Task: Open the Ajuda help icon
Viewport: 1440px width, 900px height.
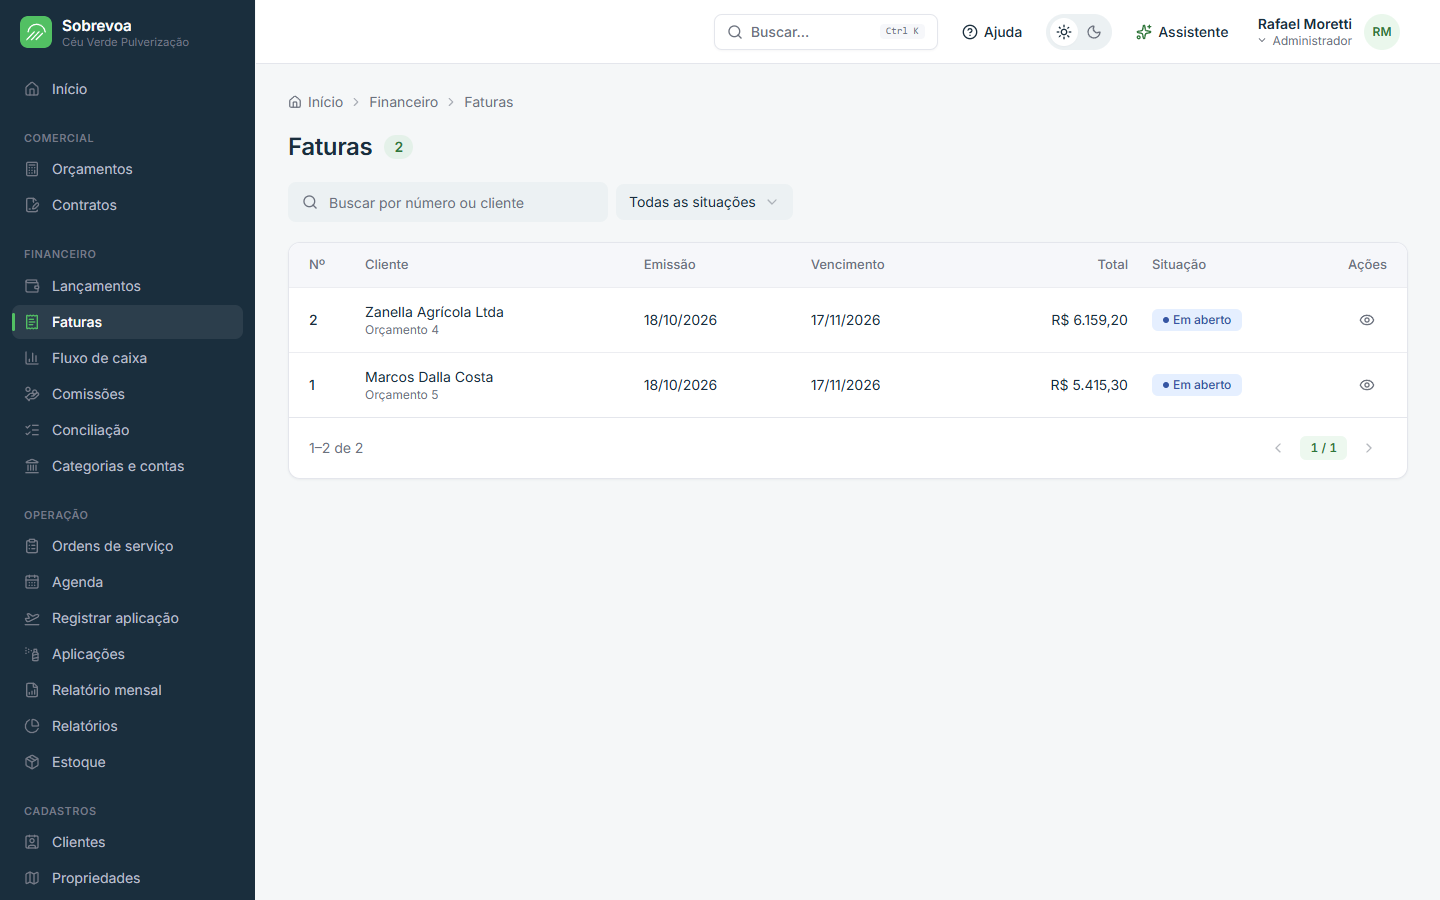Action: pos(970,32)
